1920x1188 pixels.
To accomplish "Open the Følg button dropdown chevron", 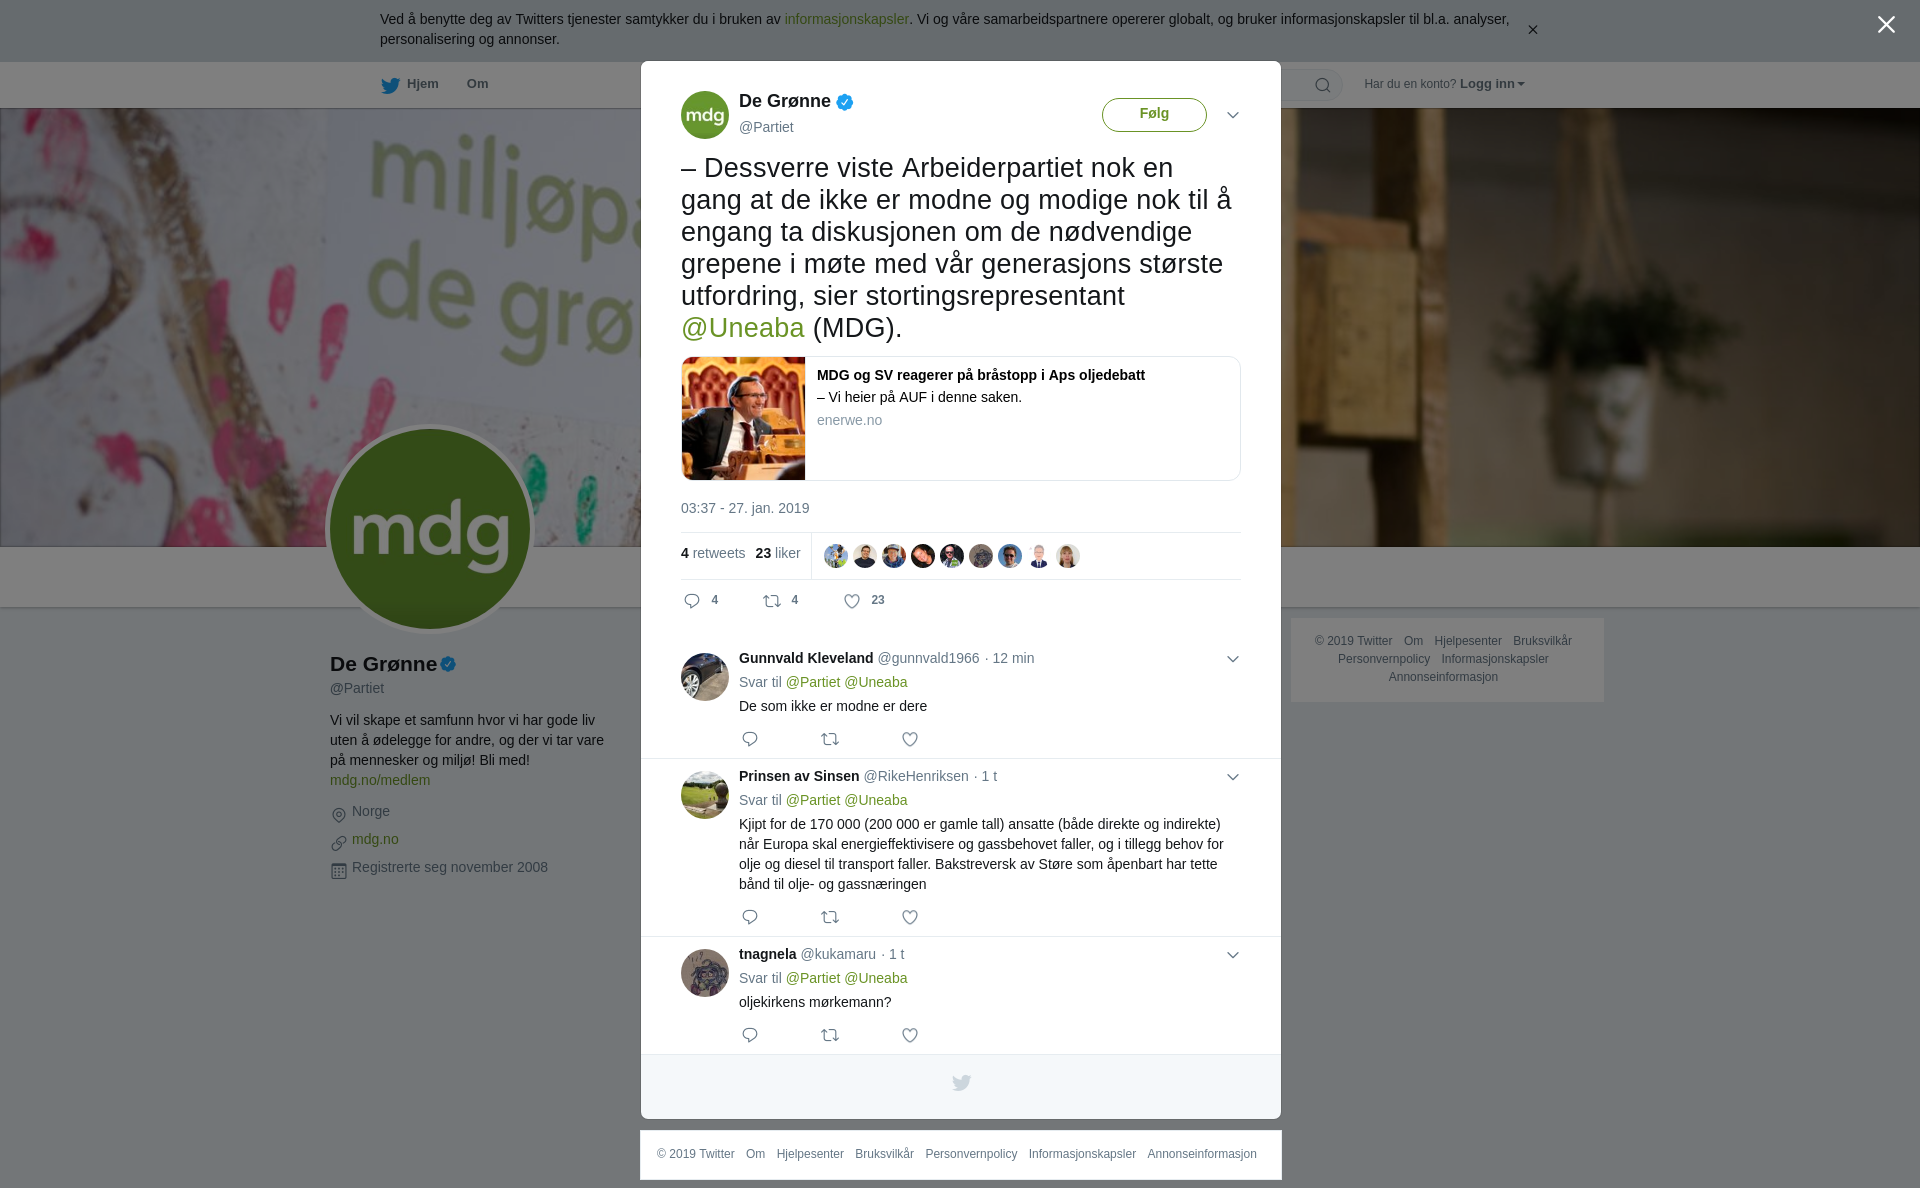I will tap(1233, 115).
